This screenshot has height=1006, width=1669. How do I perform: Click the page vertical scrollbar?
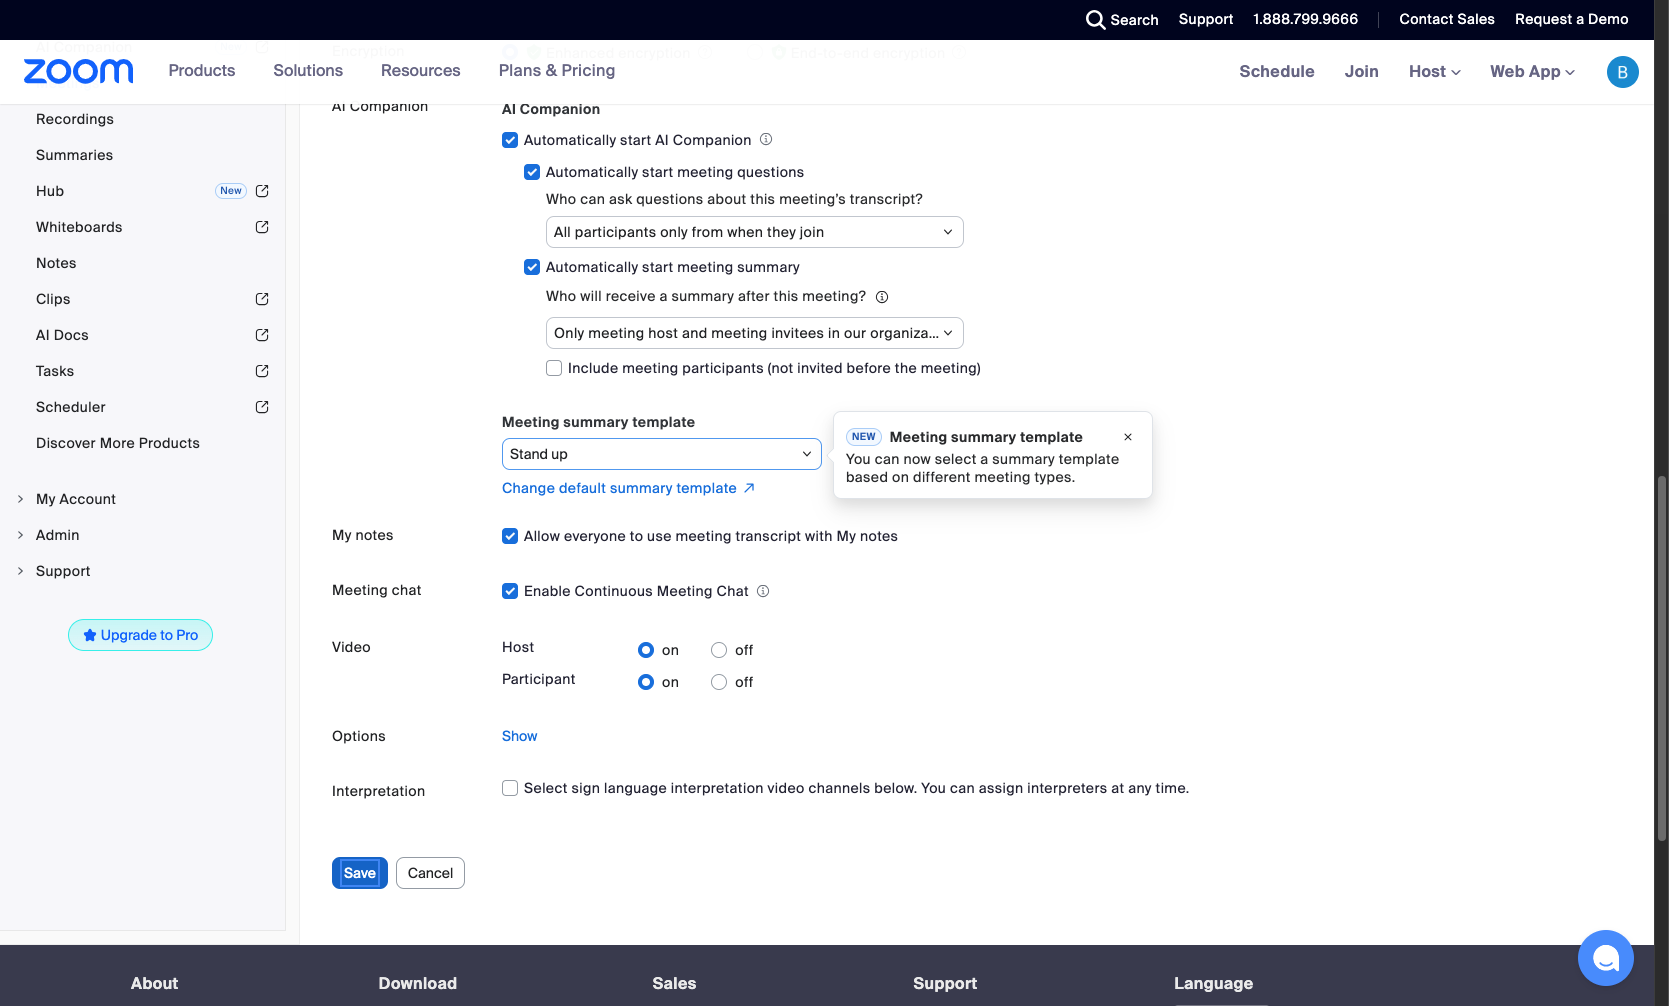coord(1662,660)
